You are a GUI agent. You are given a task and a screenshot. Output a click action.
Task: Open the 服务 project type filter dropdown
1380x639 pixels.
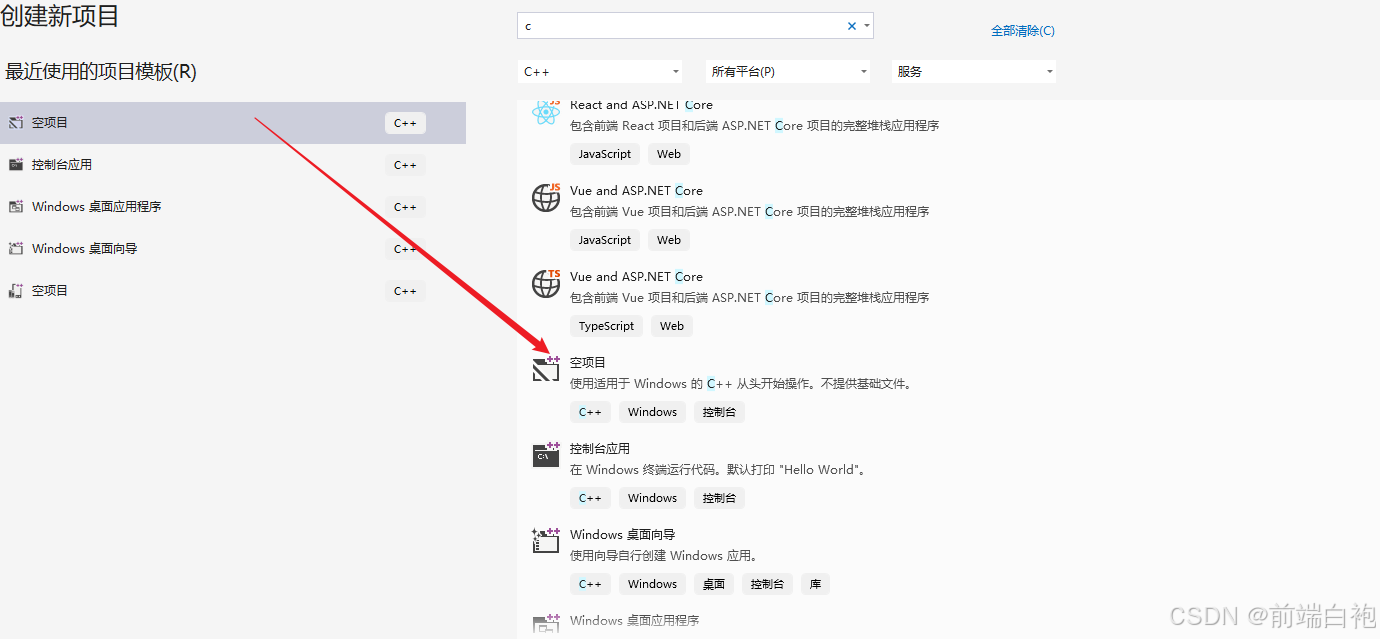coord(974,72)
